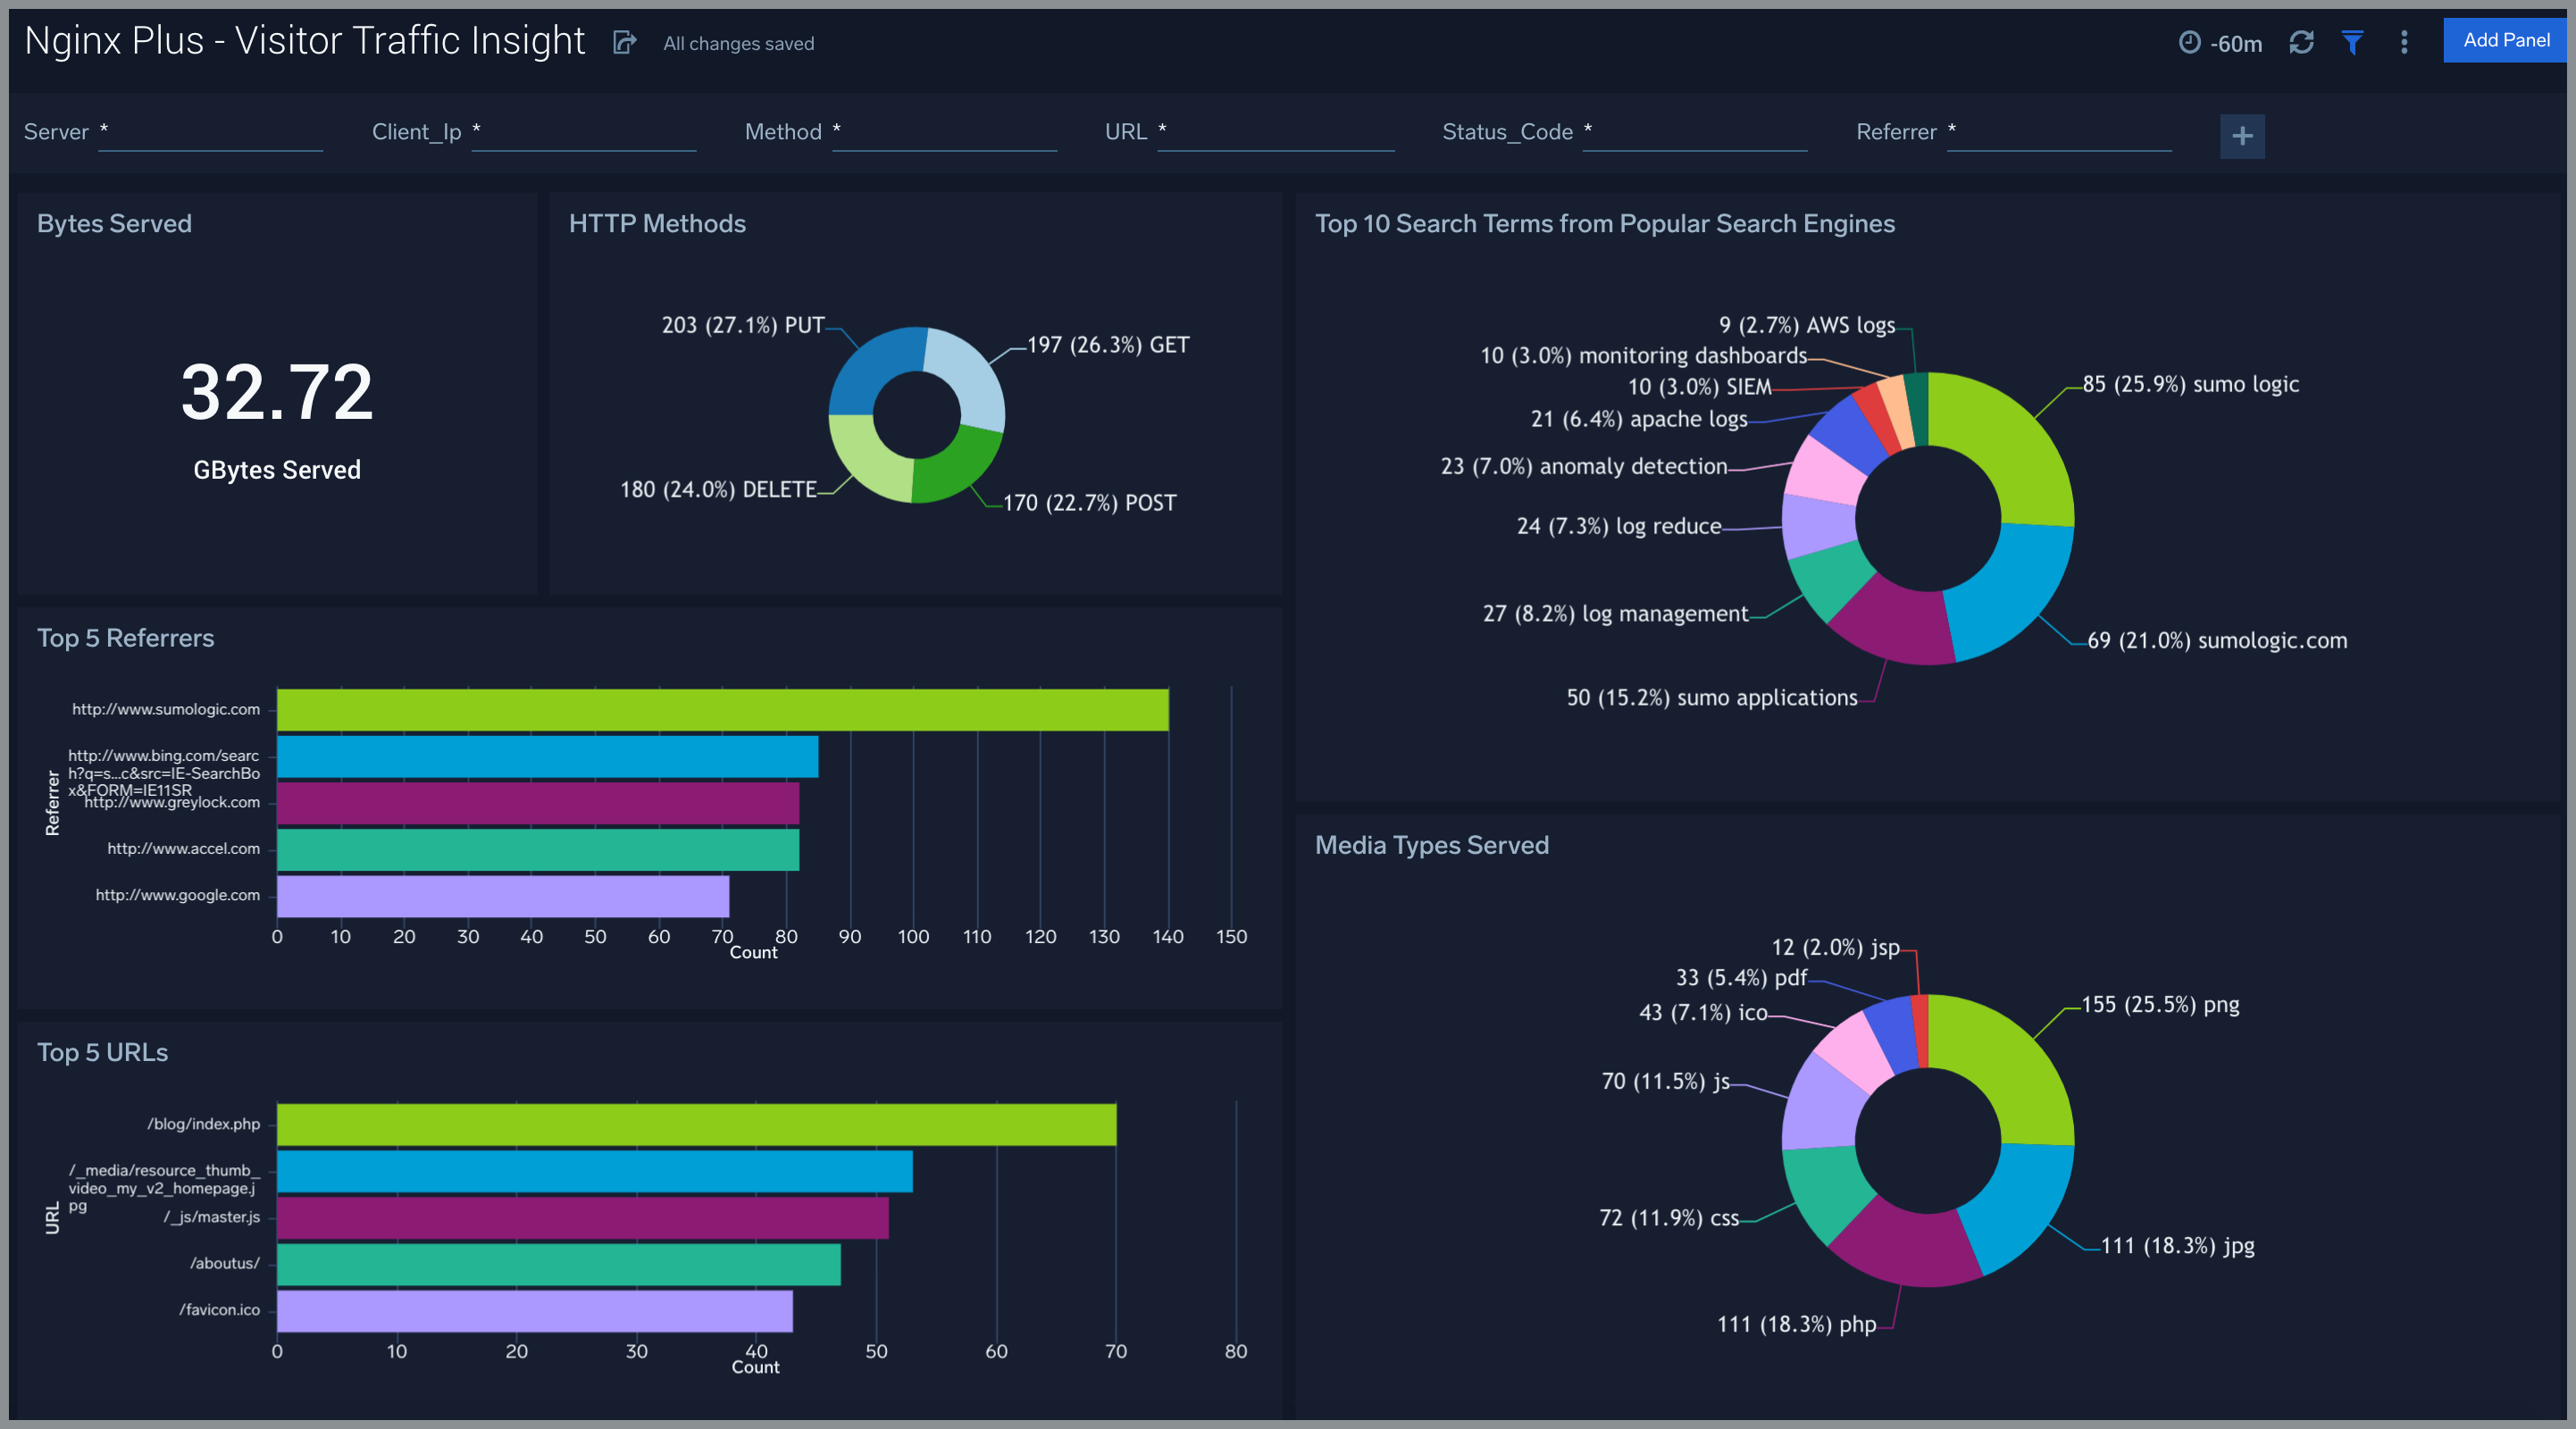The height and width of the screenshot is (1429, 2576).
Task: Click the /blog/index.php bar in Top 5 URLs
Action: [x=696, y=1124]
